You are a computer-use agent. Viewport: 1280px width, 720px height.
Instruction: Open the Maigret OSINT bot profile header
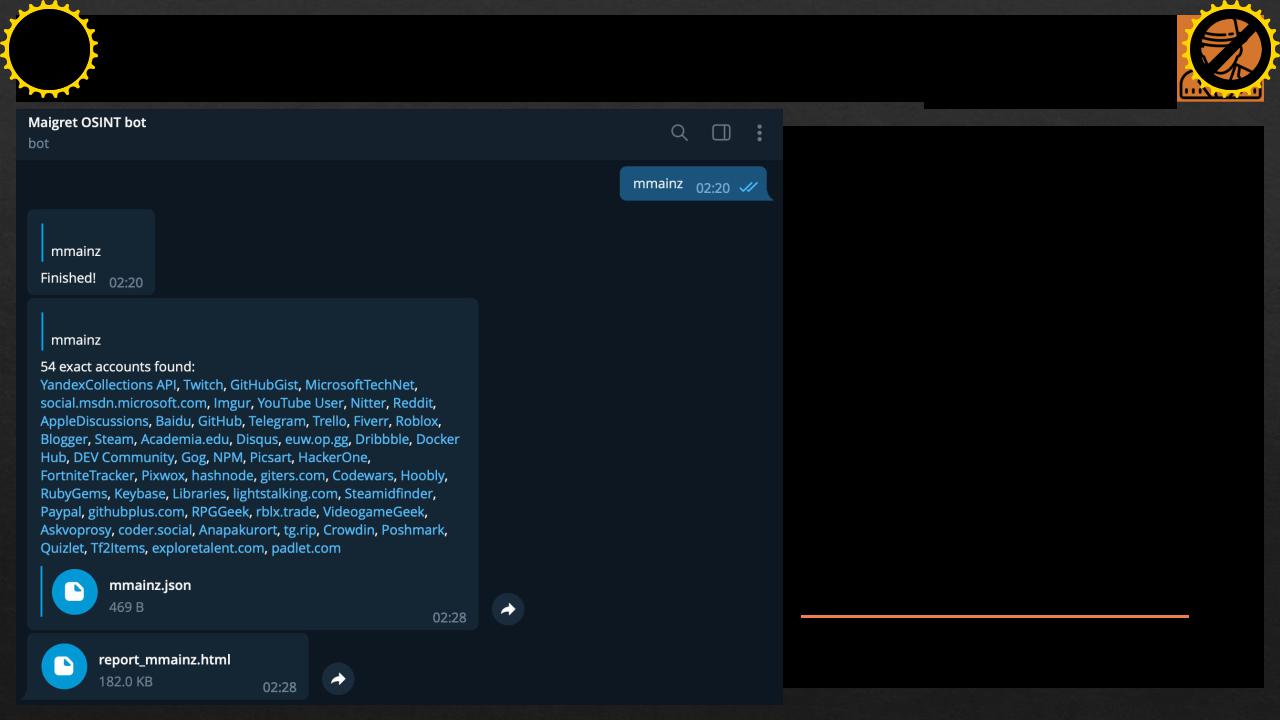coord(87,132)
